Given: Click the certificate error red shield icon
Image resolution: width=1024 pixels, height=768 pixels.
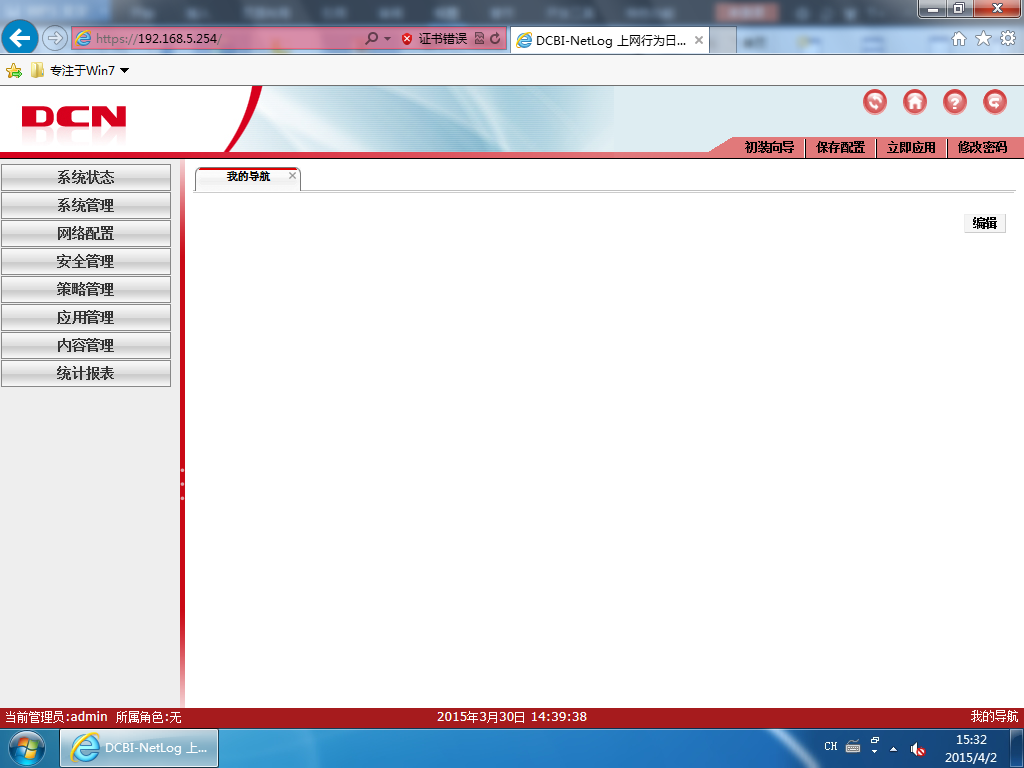Looking at the screenshot, I should tap(407, 39).
